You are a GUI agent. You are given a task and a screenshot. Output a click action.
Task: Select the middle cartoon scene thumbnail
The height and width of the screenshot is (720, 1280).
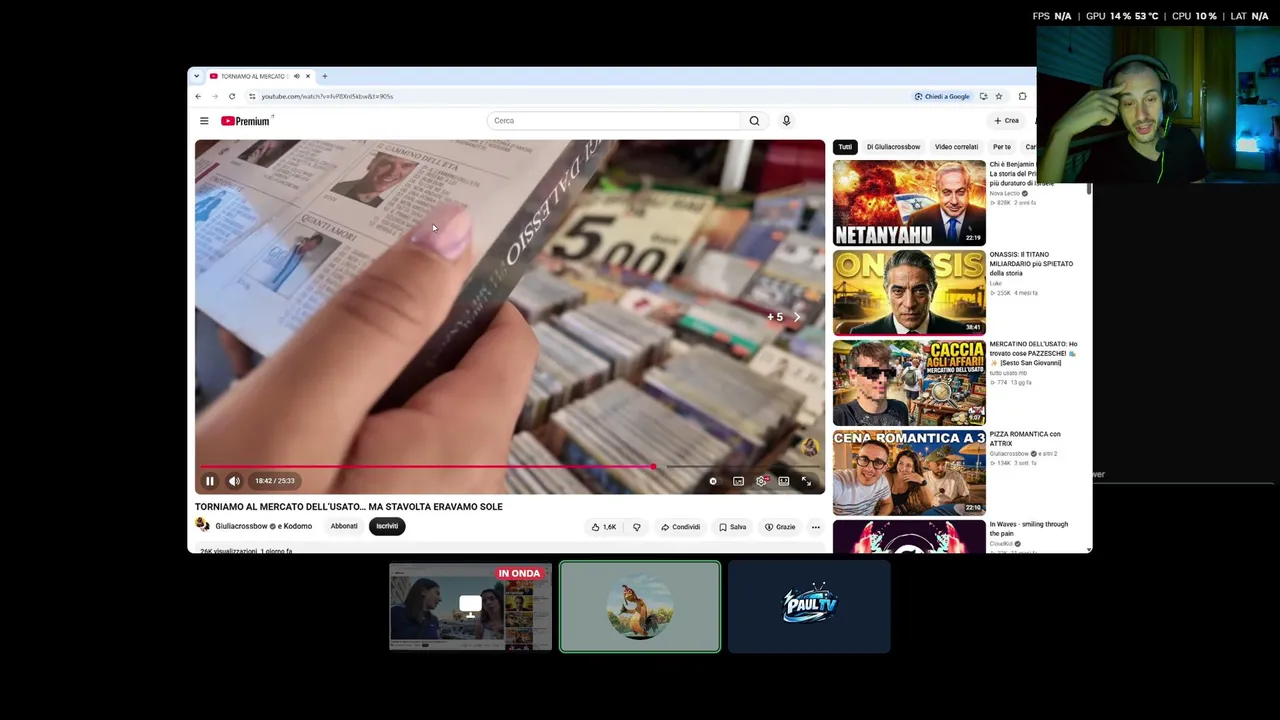640,607
